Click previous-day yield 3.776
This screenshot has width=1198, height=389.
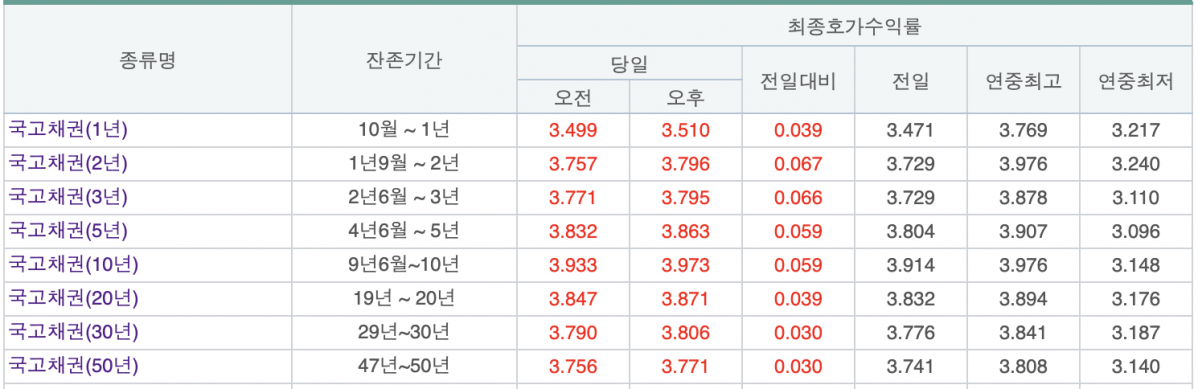click(911, 333)
